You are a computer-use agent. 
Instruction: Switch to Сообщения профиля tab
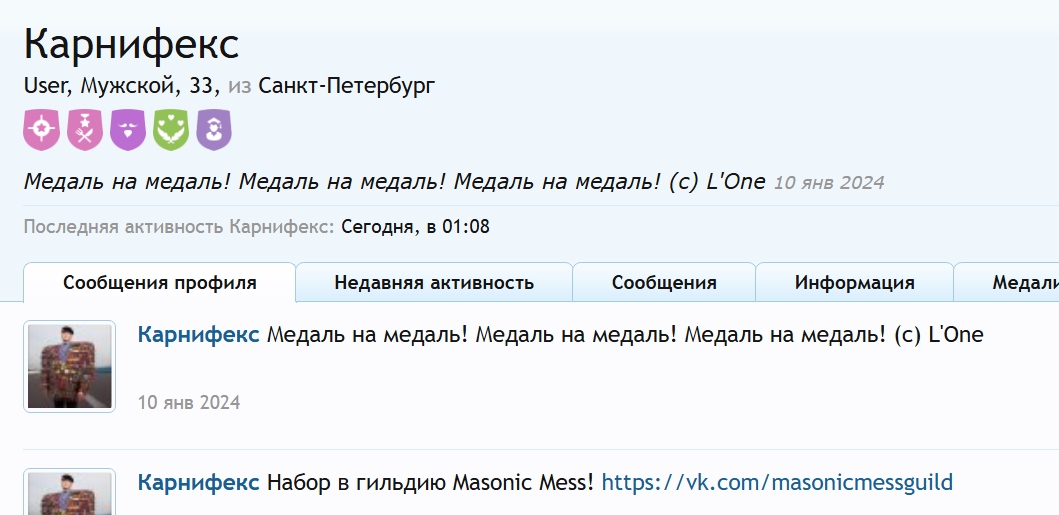tap(159, 282)
